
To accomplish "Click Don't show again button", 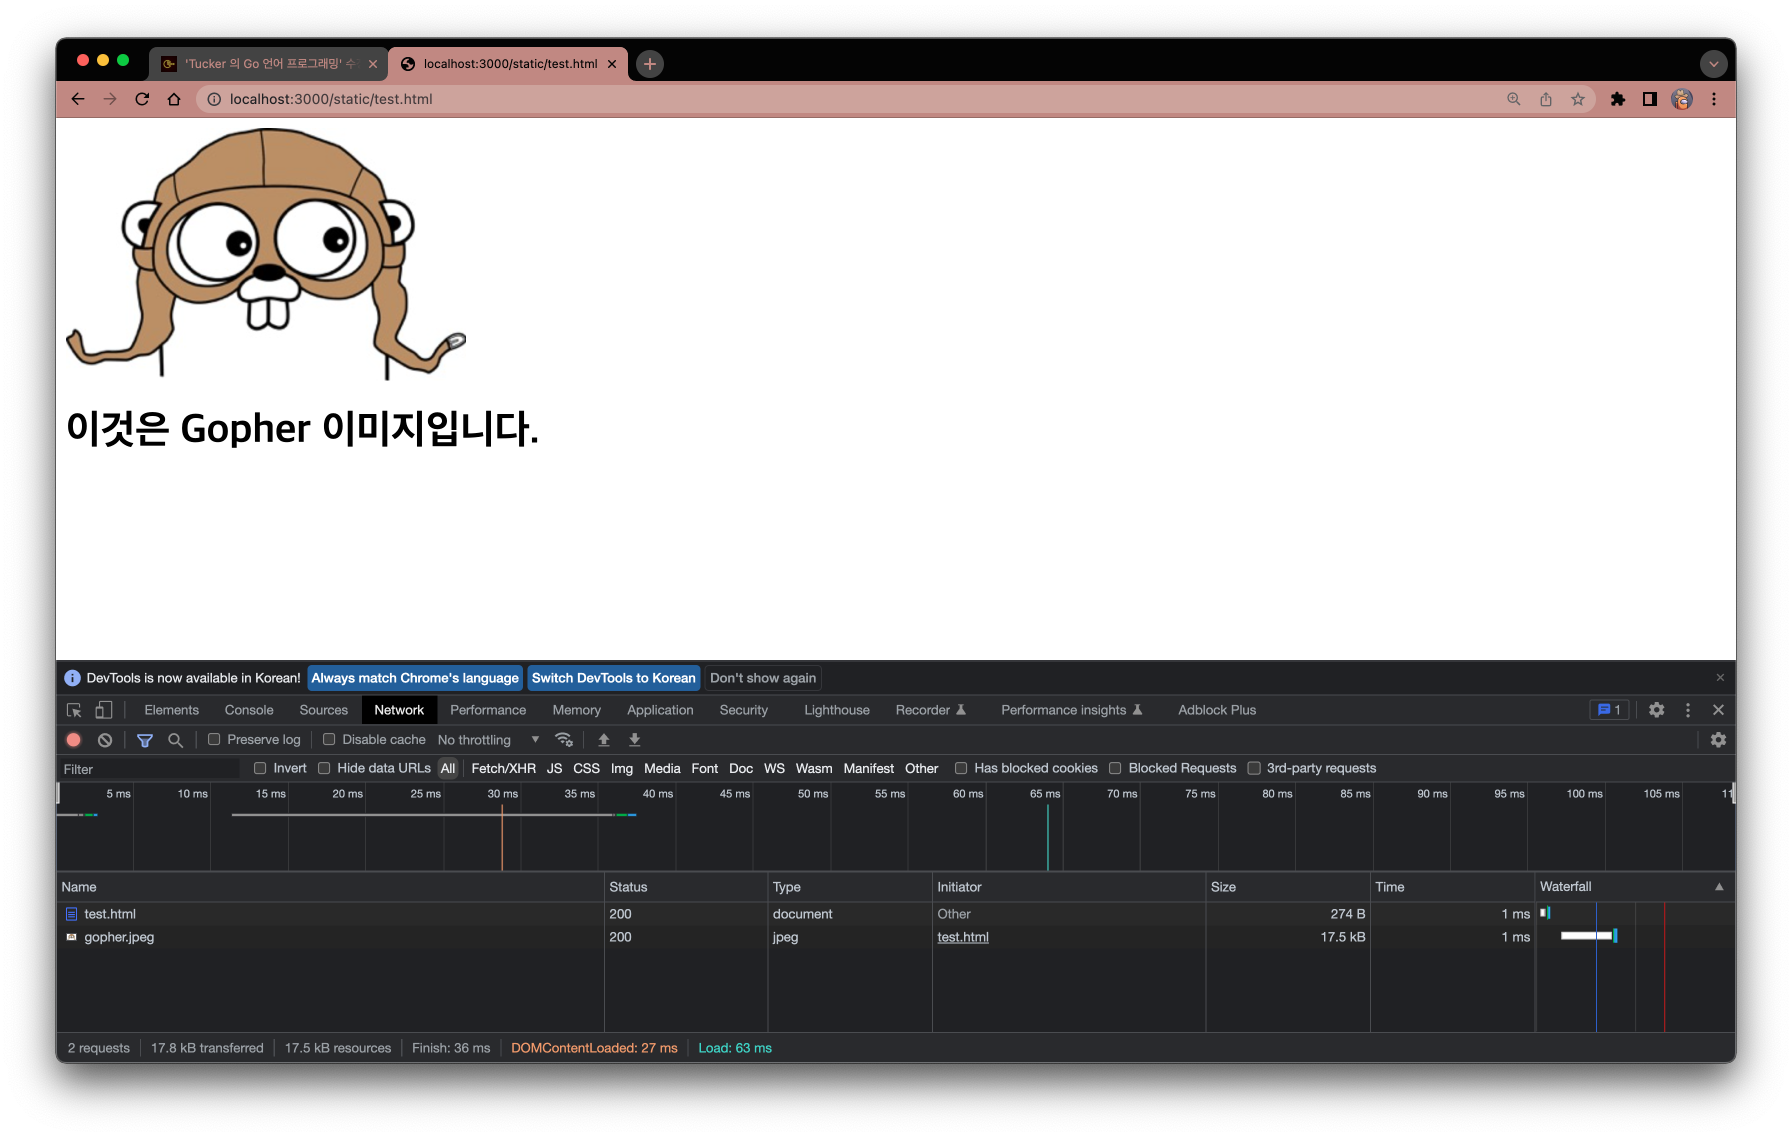I will pos(763,678).
